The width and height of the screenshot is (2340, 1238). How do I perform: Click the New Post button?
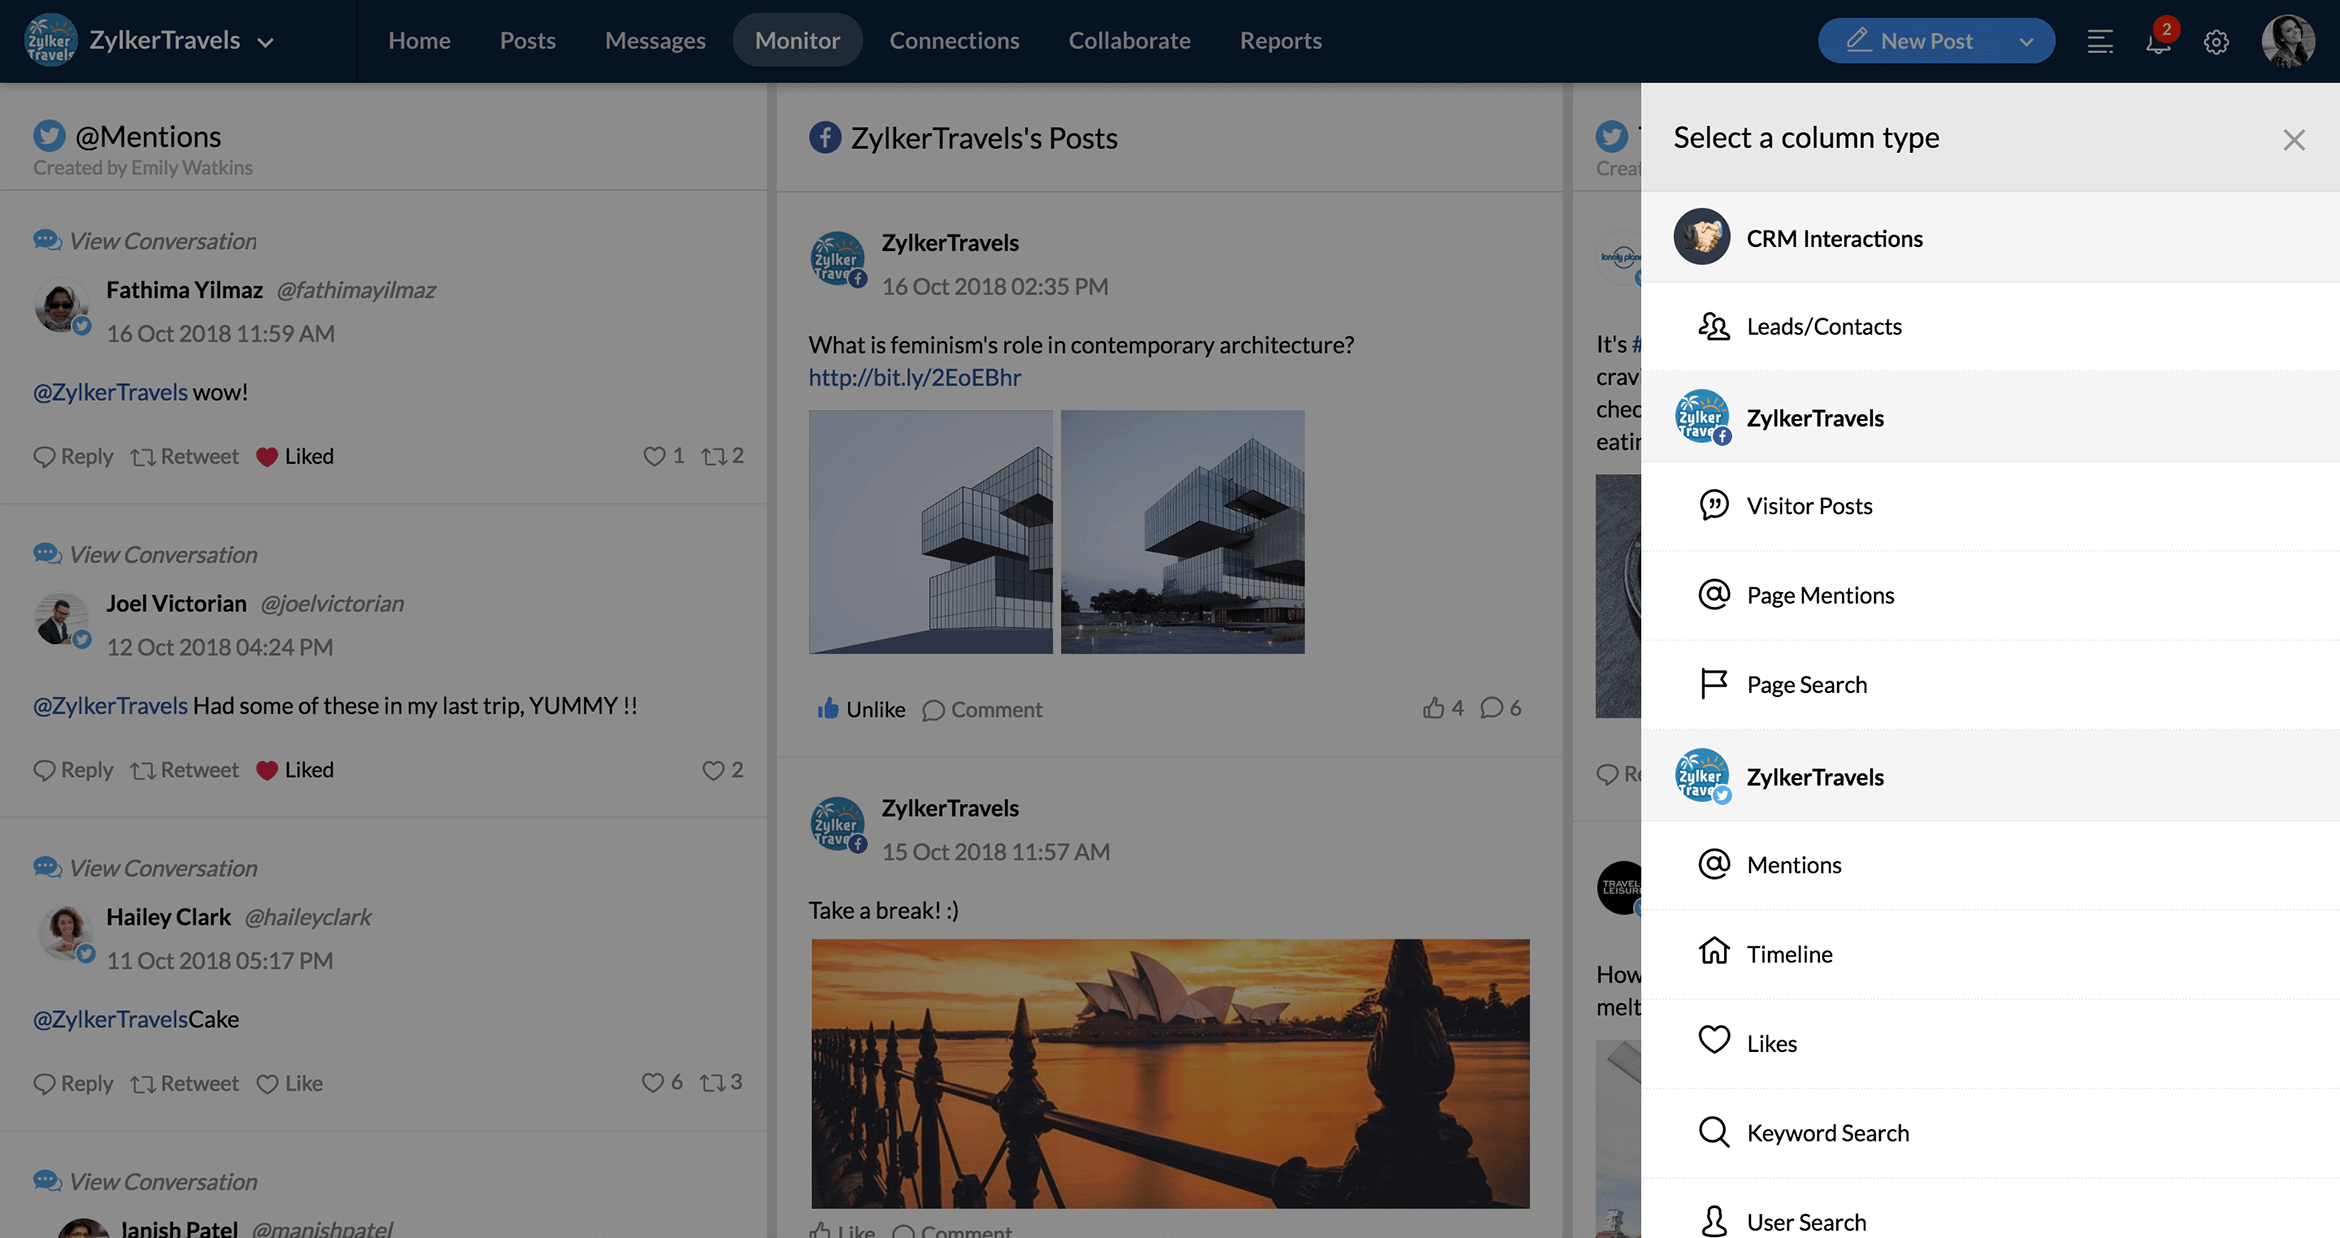tap(1910, 41)
